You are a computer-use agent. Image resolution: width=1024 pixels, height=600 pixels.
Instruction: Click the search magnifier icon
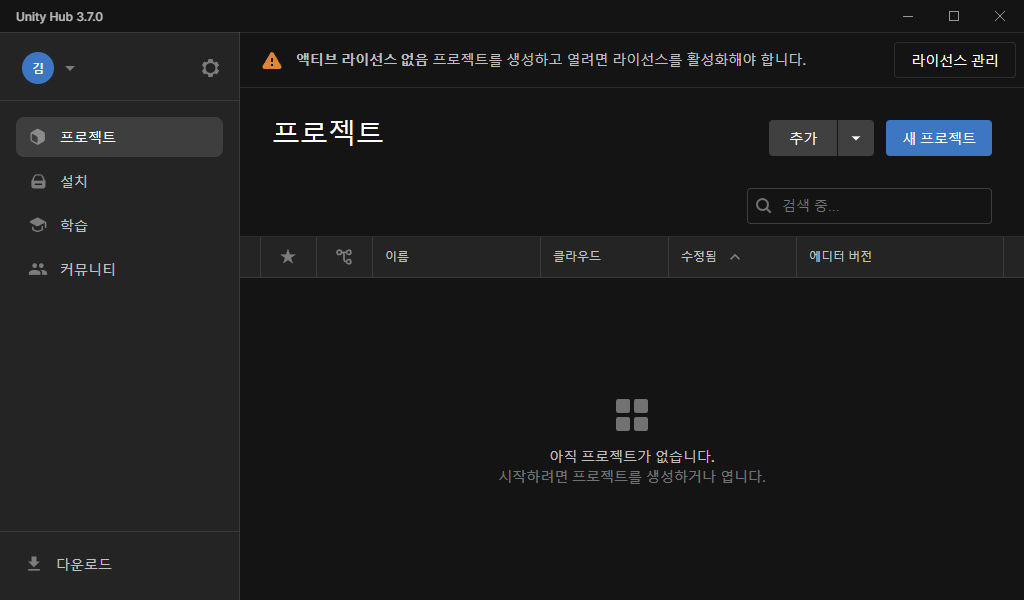763,206
